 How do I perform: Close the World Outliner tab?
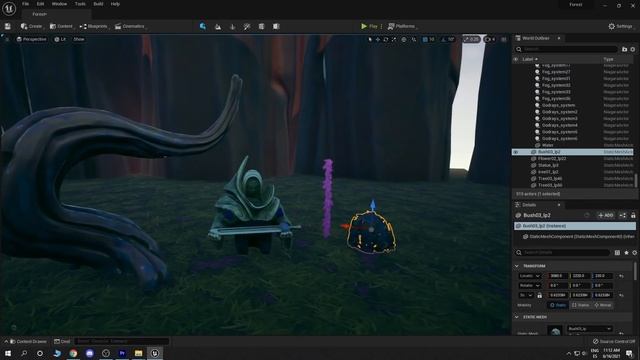point(559,38)
